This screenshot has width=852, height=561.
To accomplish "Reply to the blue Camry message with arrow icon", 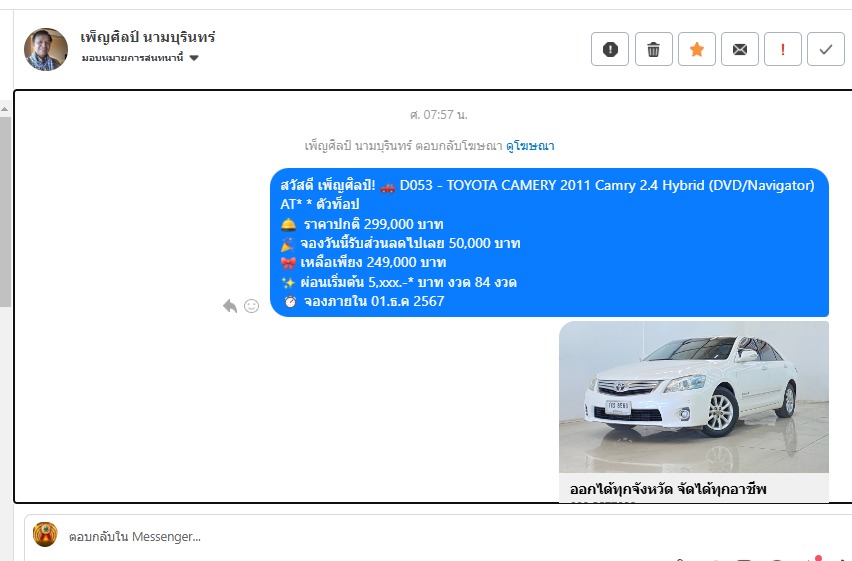I will click(230, 306).
